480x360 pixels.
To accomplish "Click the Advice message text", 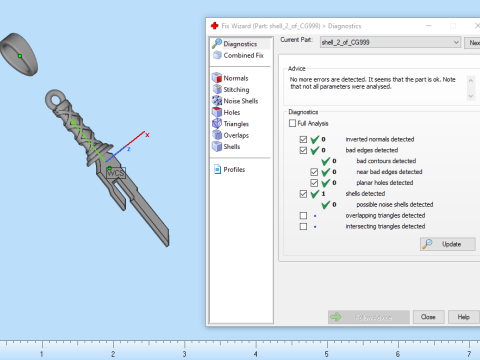I will 373,83.
